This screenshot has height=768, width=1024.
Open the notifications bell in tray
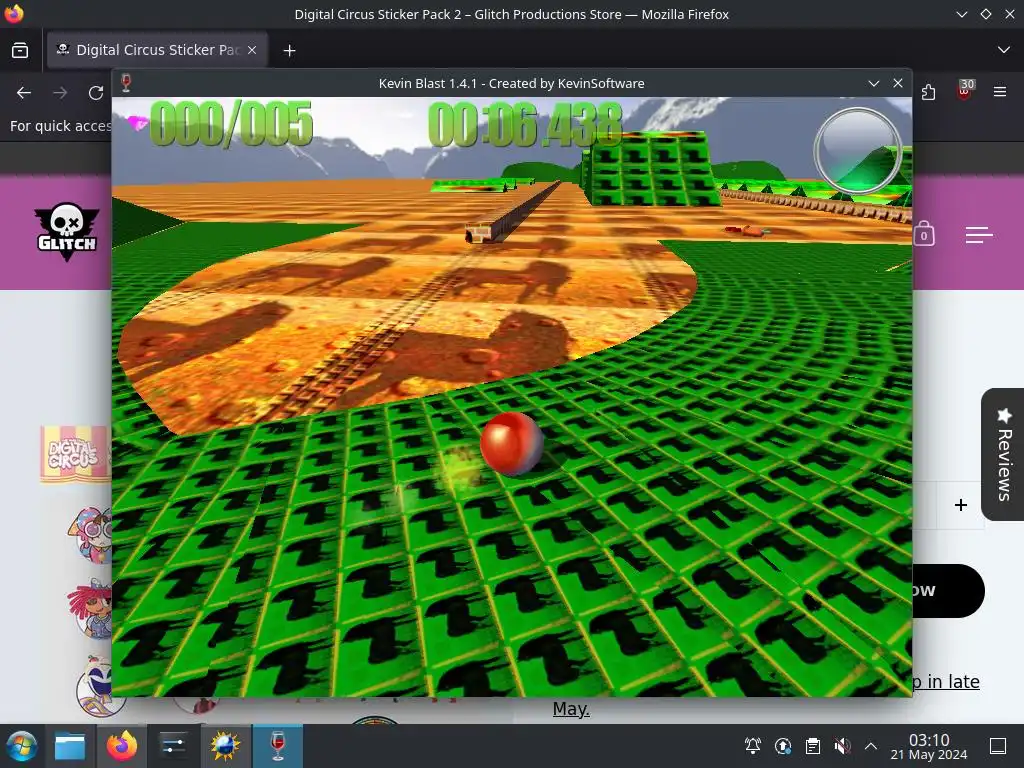click(753, 746)
